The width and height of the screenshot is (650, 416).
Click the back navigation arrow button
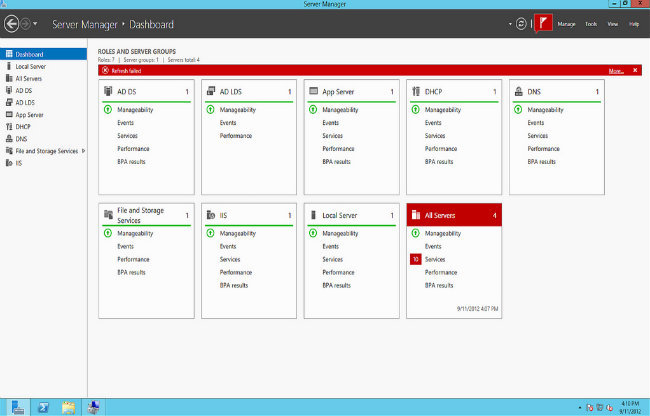(11, 23)
